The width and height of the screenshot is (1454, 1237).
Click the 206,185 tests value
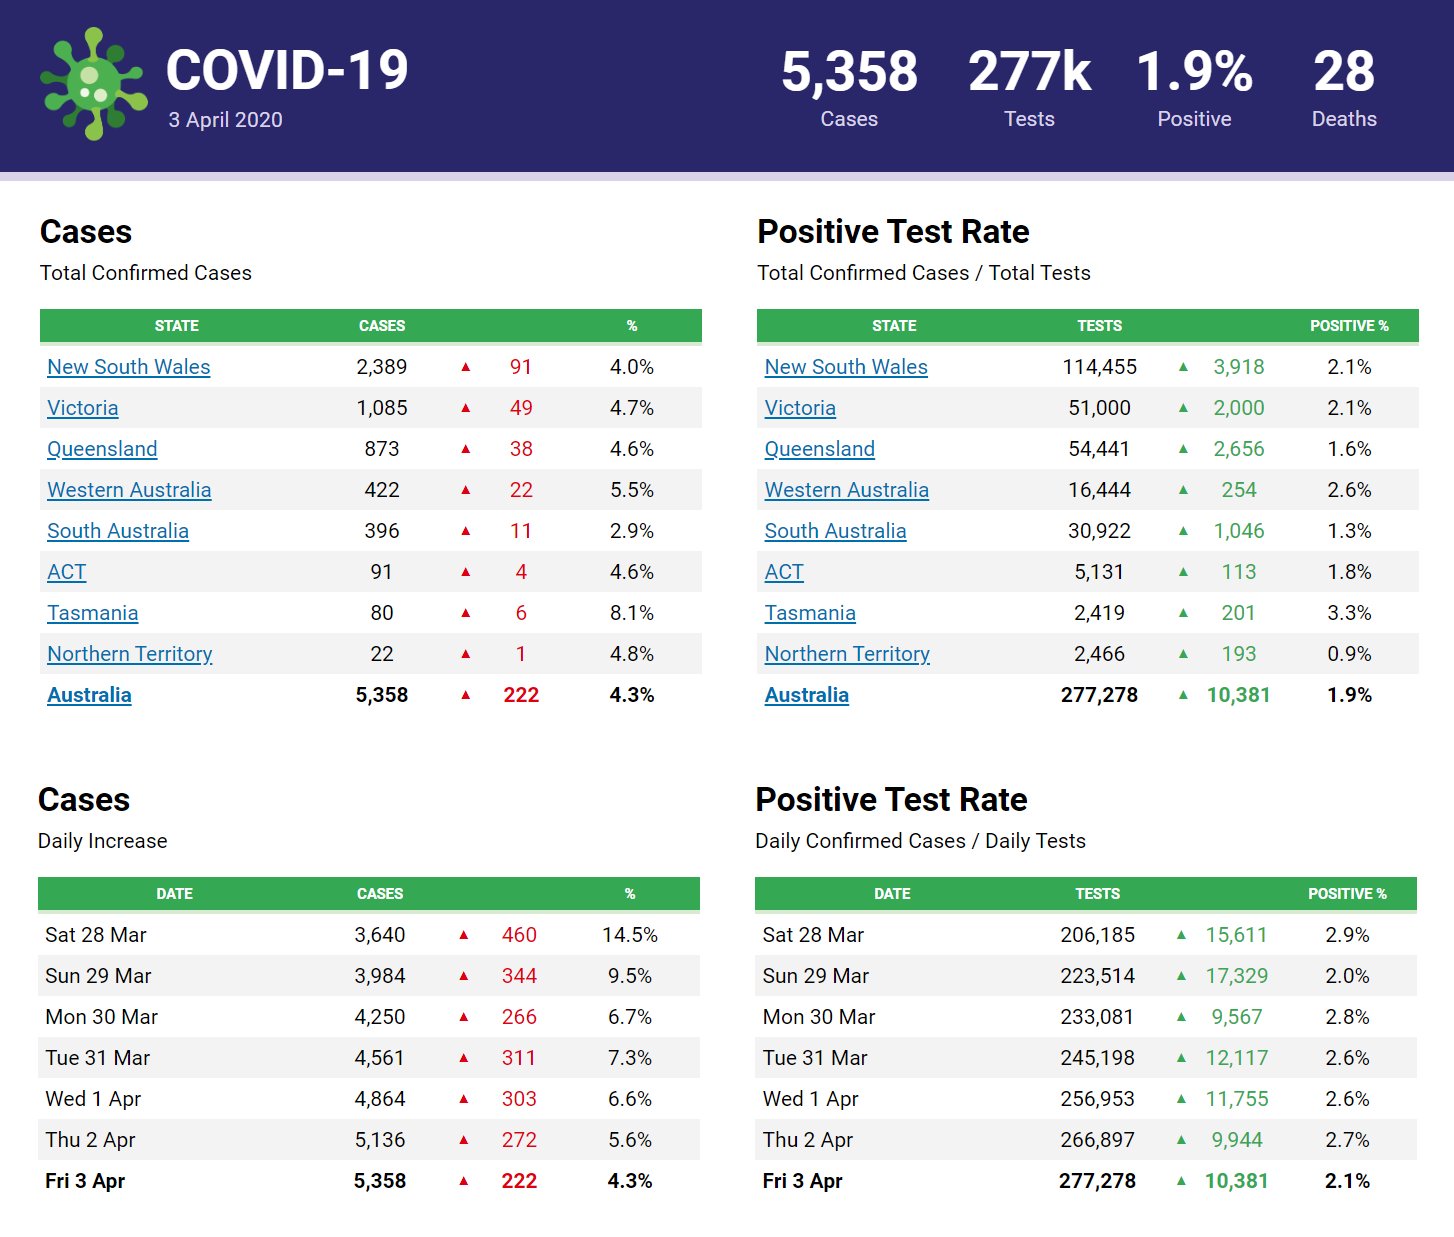1098,935
